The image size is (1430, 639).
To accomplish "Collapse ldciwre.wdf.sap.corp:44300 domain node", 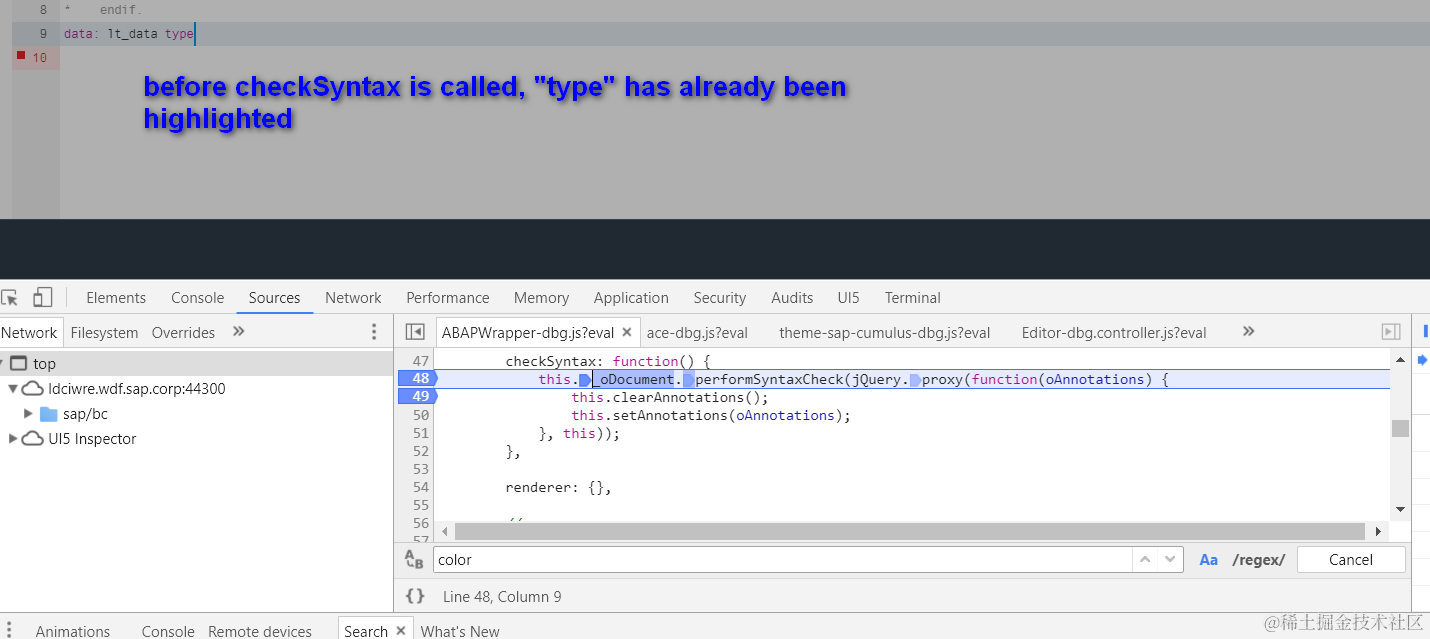I will point(13,389).
